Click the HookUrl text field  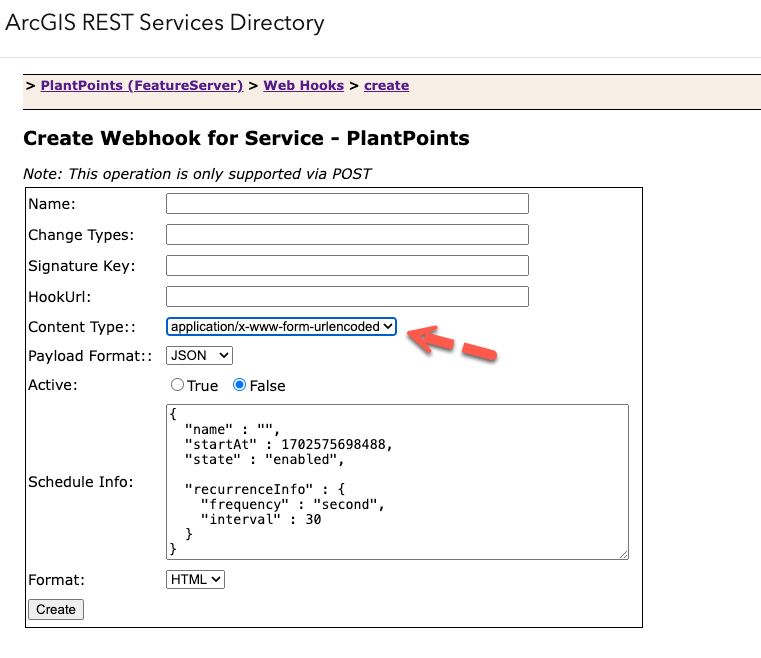click(346, 297)
